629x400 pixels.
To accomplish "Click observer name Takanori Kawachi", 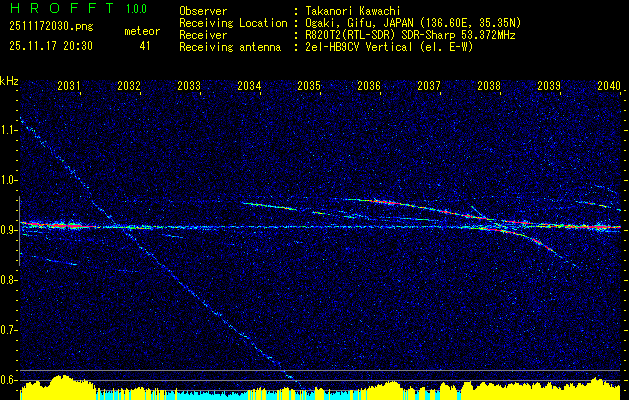I will (x=353, y=11).
